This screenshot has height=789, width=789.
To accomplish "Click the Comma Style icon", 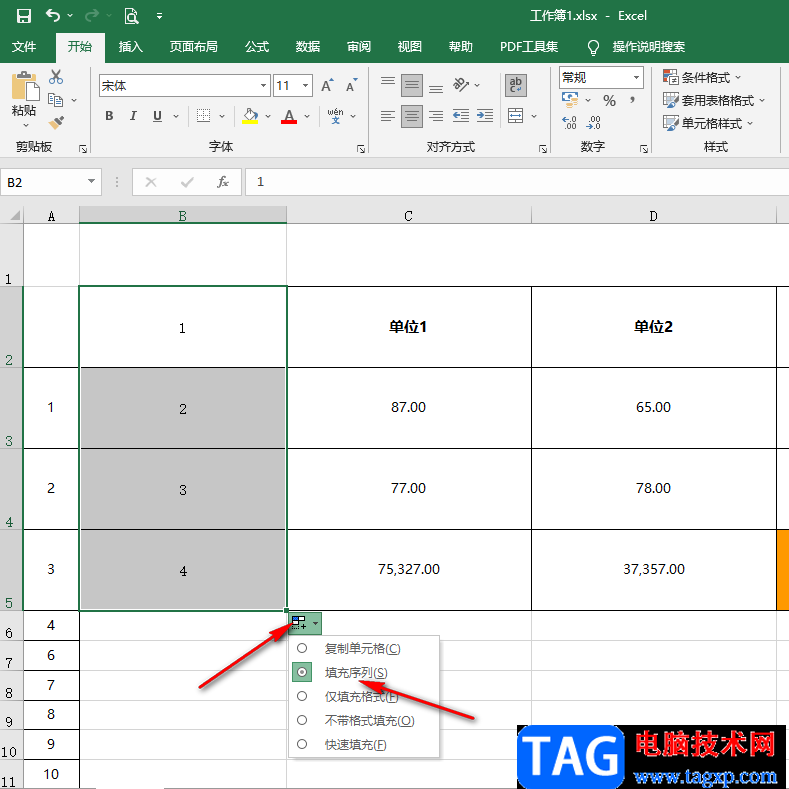I will tap(632, 100).
